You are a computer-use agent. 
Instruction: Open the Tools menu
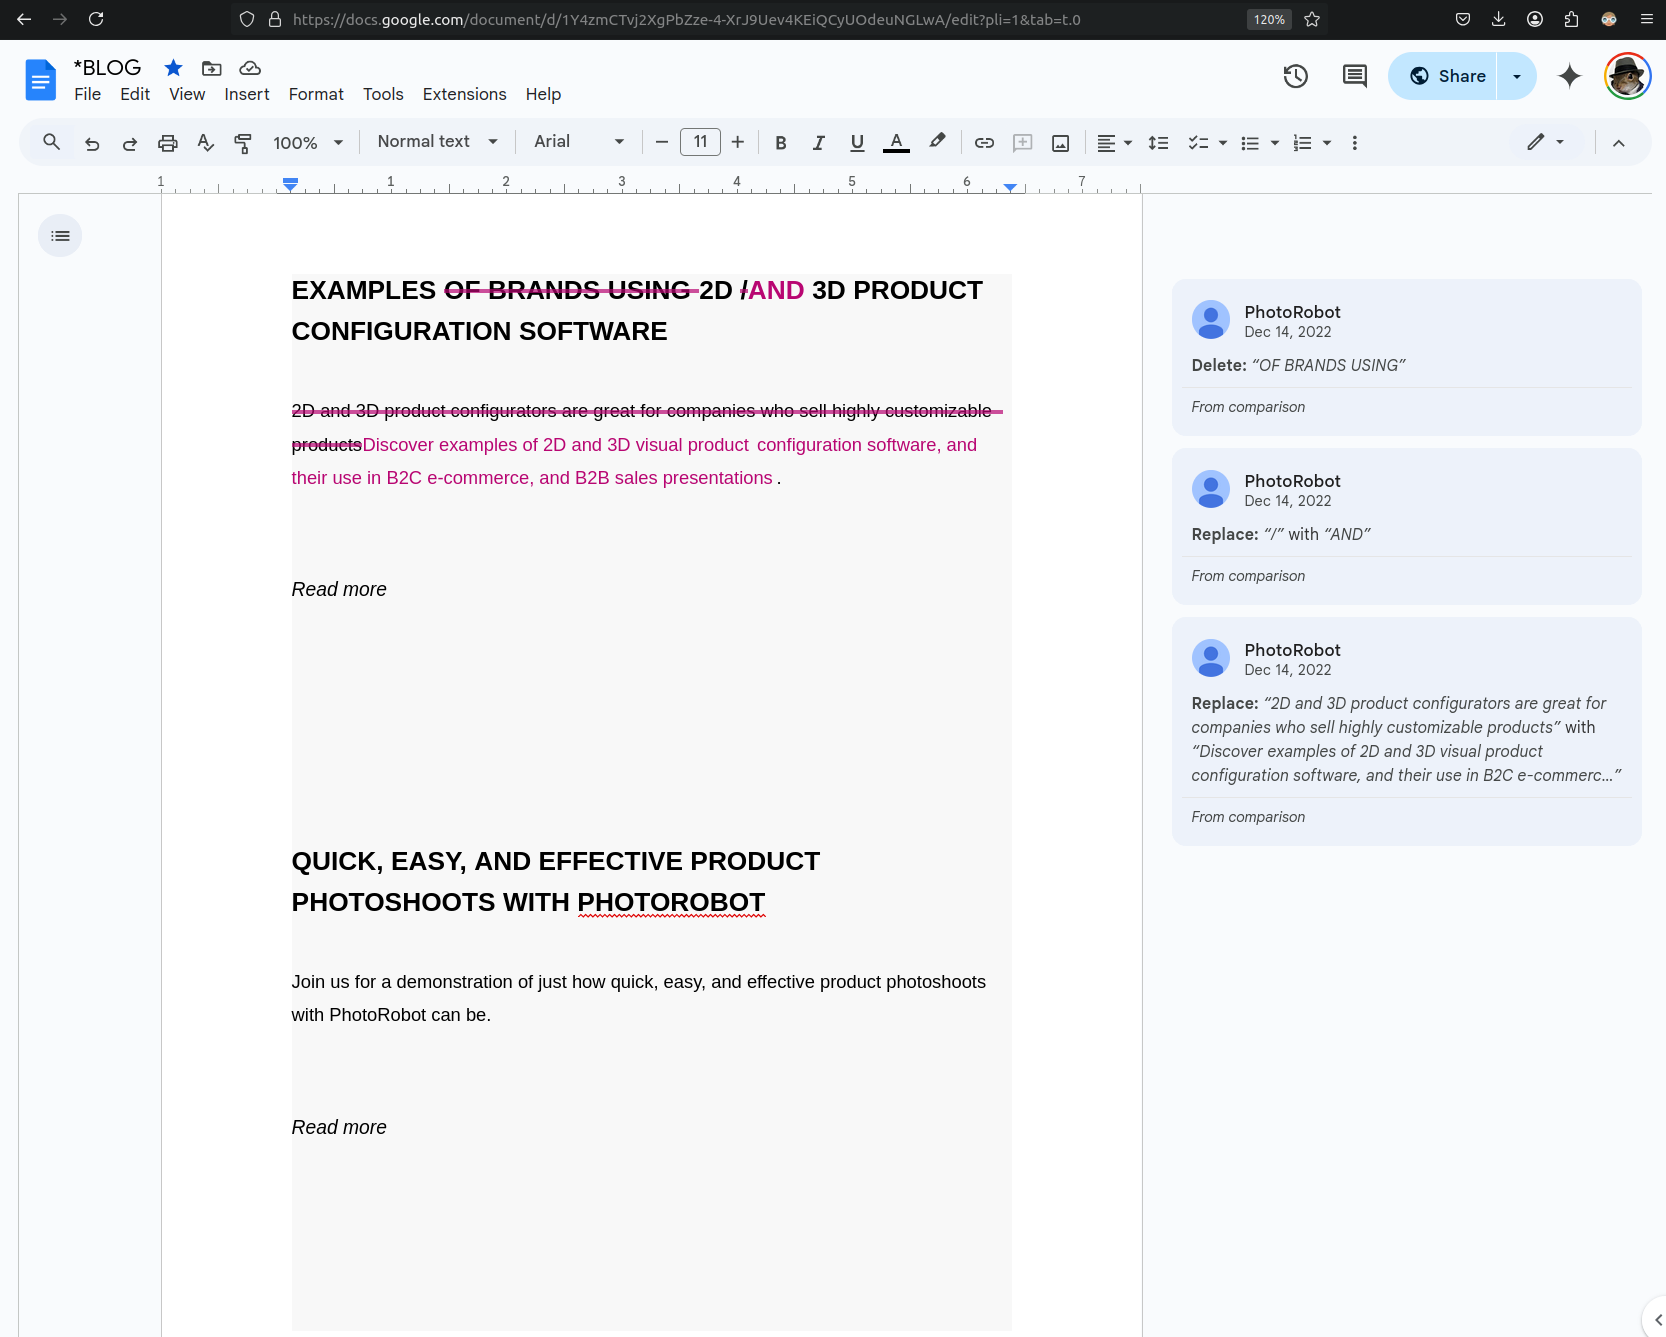pos(383,94)
